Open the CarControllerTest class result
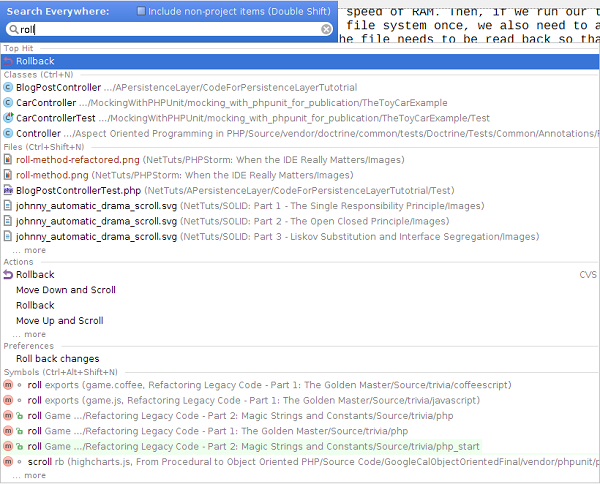This screenshot has height=484, width=600. click(300, 118)
